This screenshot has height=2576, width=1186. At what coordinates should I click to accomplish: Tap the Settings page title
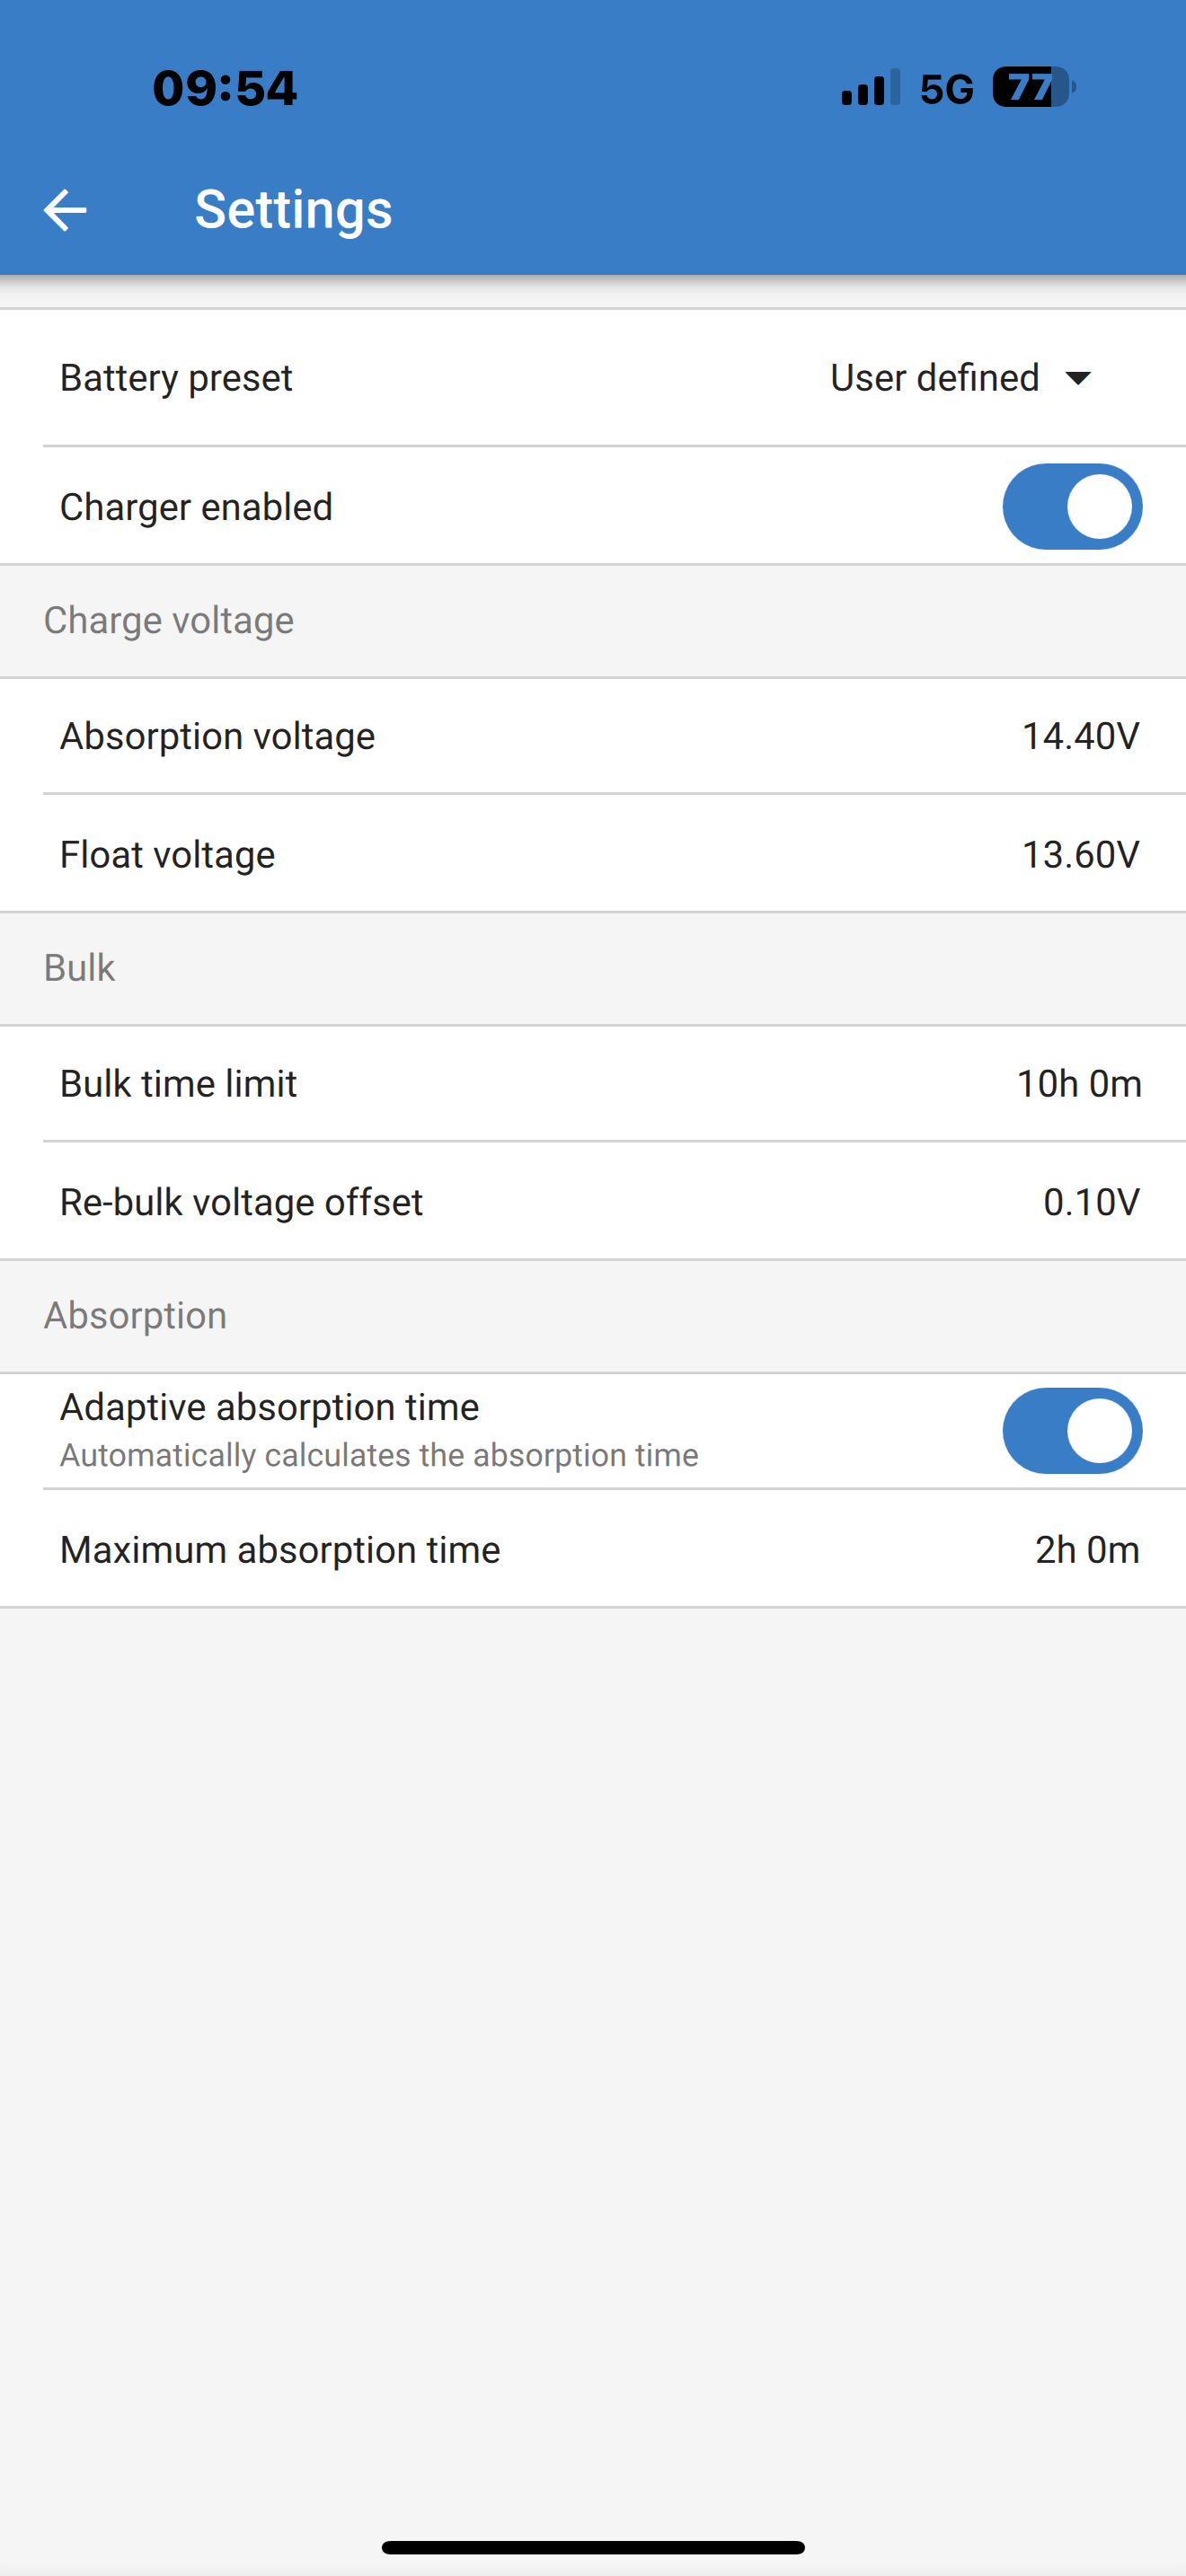point(293,210)
